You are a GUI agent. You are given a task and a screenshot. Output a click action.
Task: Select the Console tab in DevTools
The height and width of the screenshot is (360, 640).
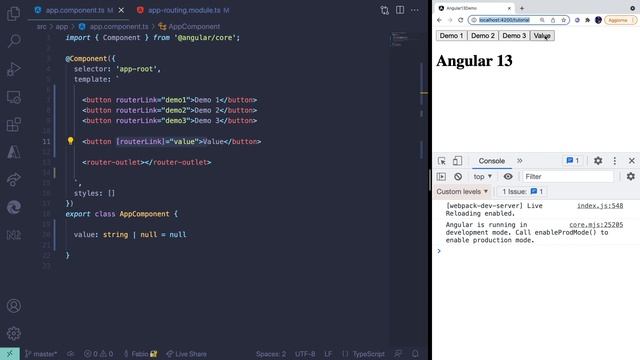click(491, 161)
